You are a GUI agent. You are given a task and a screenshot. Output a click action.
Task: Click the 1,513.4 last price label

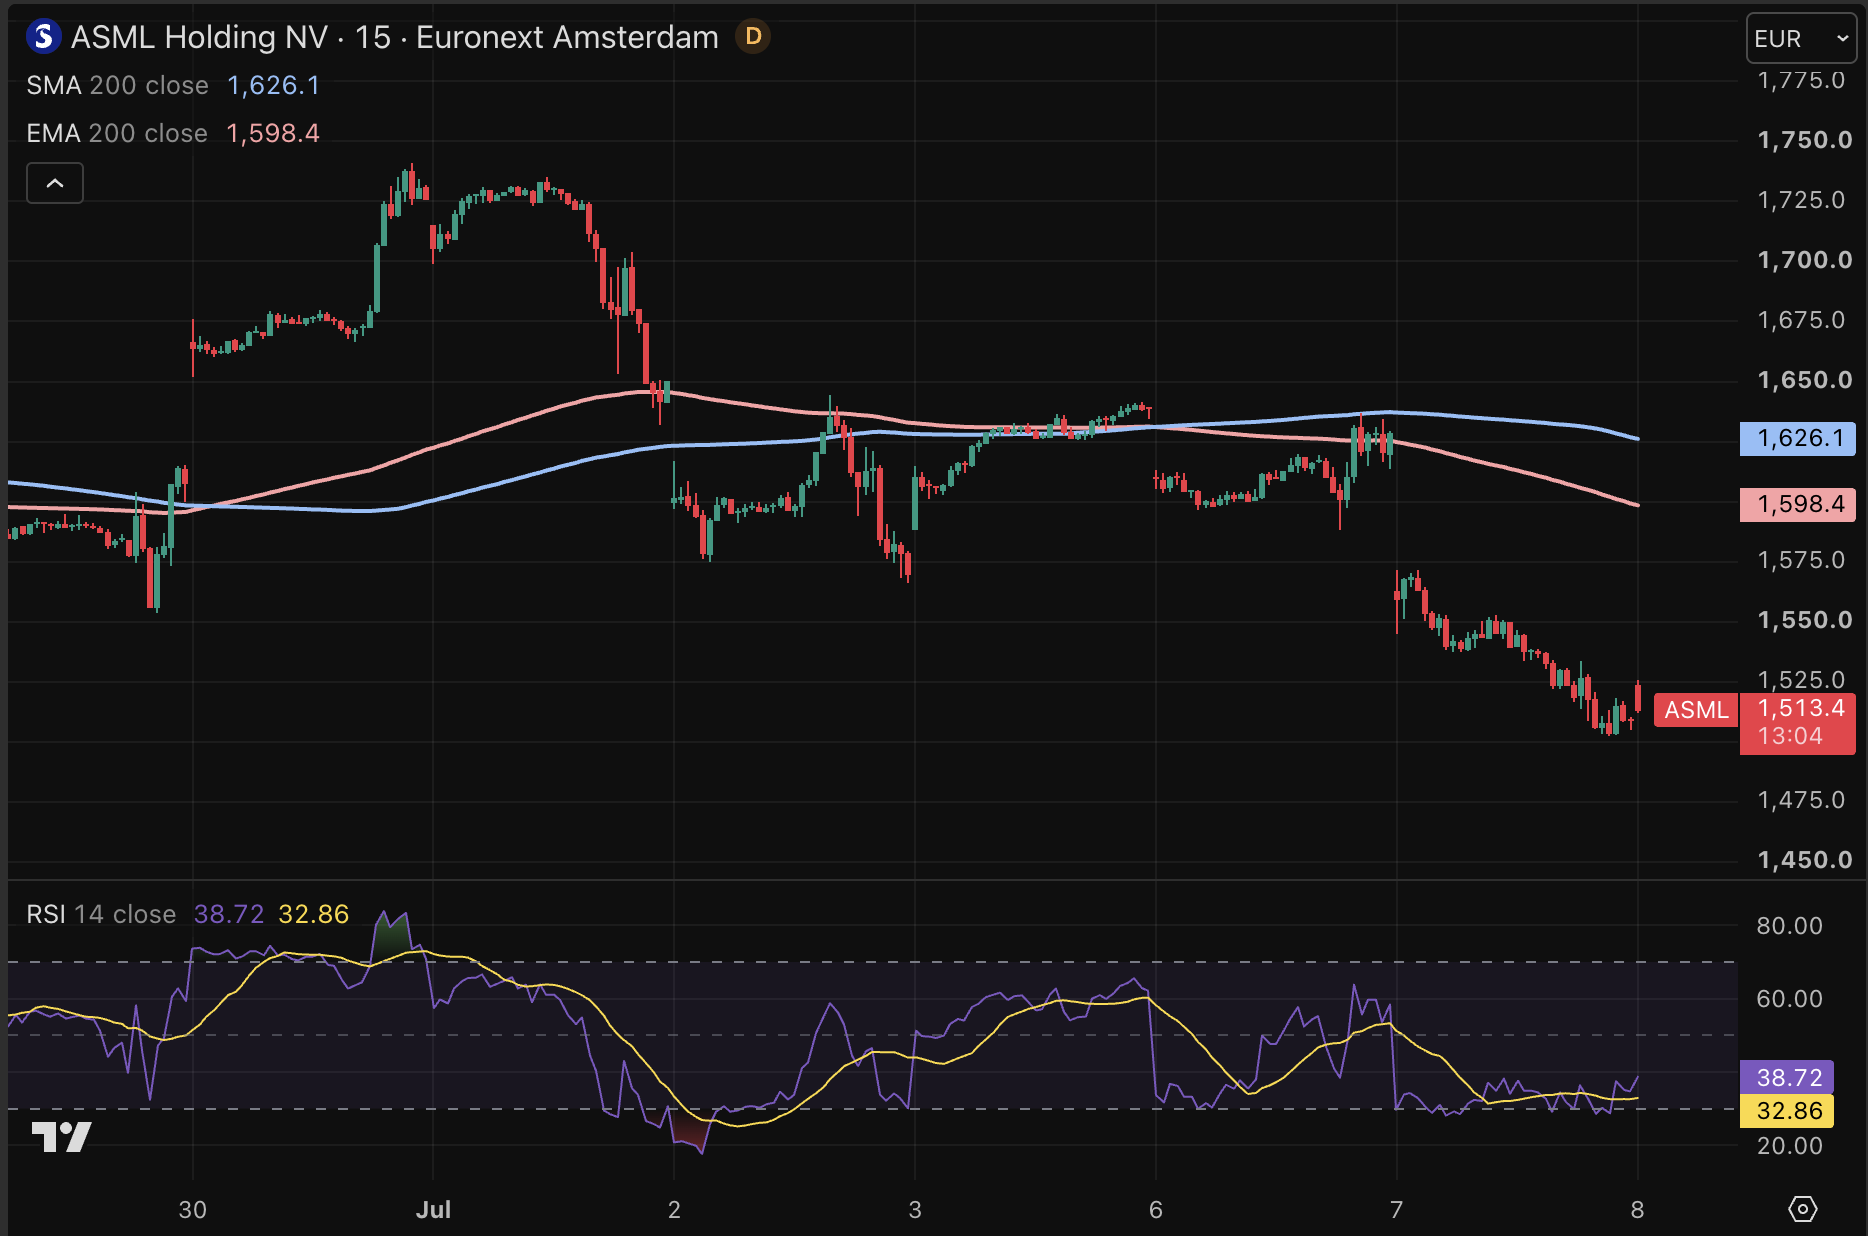[1800, 708]
